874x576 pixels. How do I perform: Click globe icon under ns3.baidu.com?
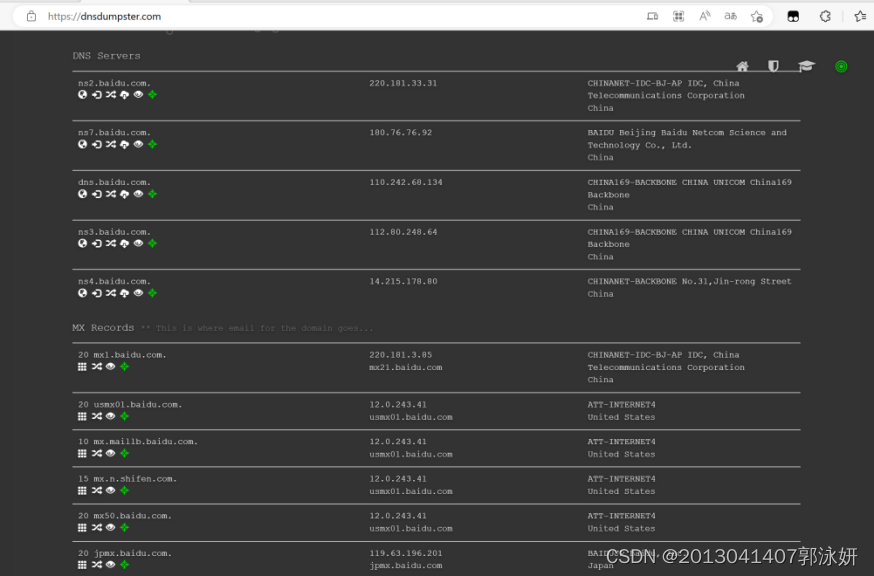click(x=82, y=244)
